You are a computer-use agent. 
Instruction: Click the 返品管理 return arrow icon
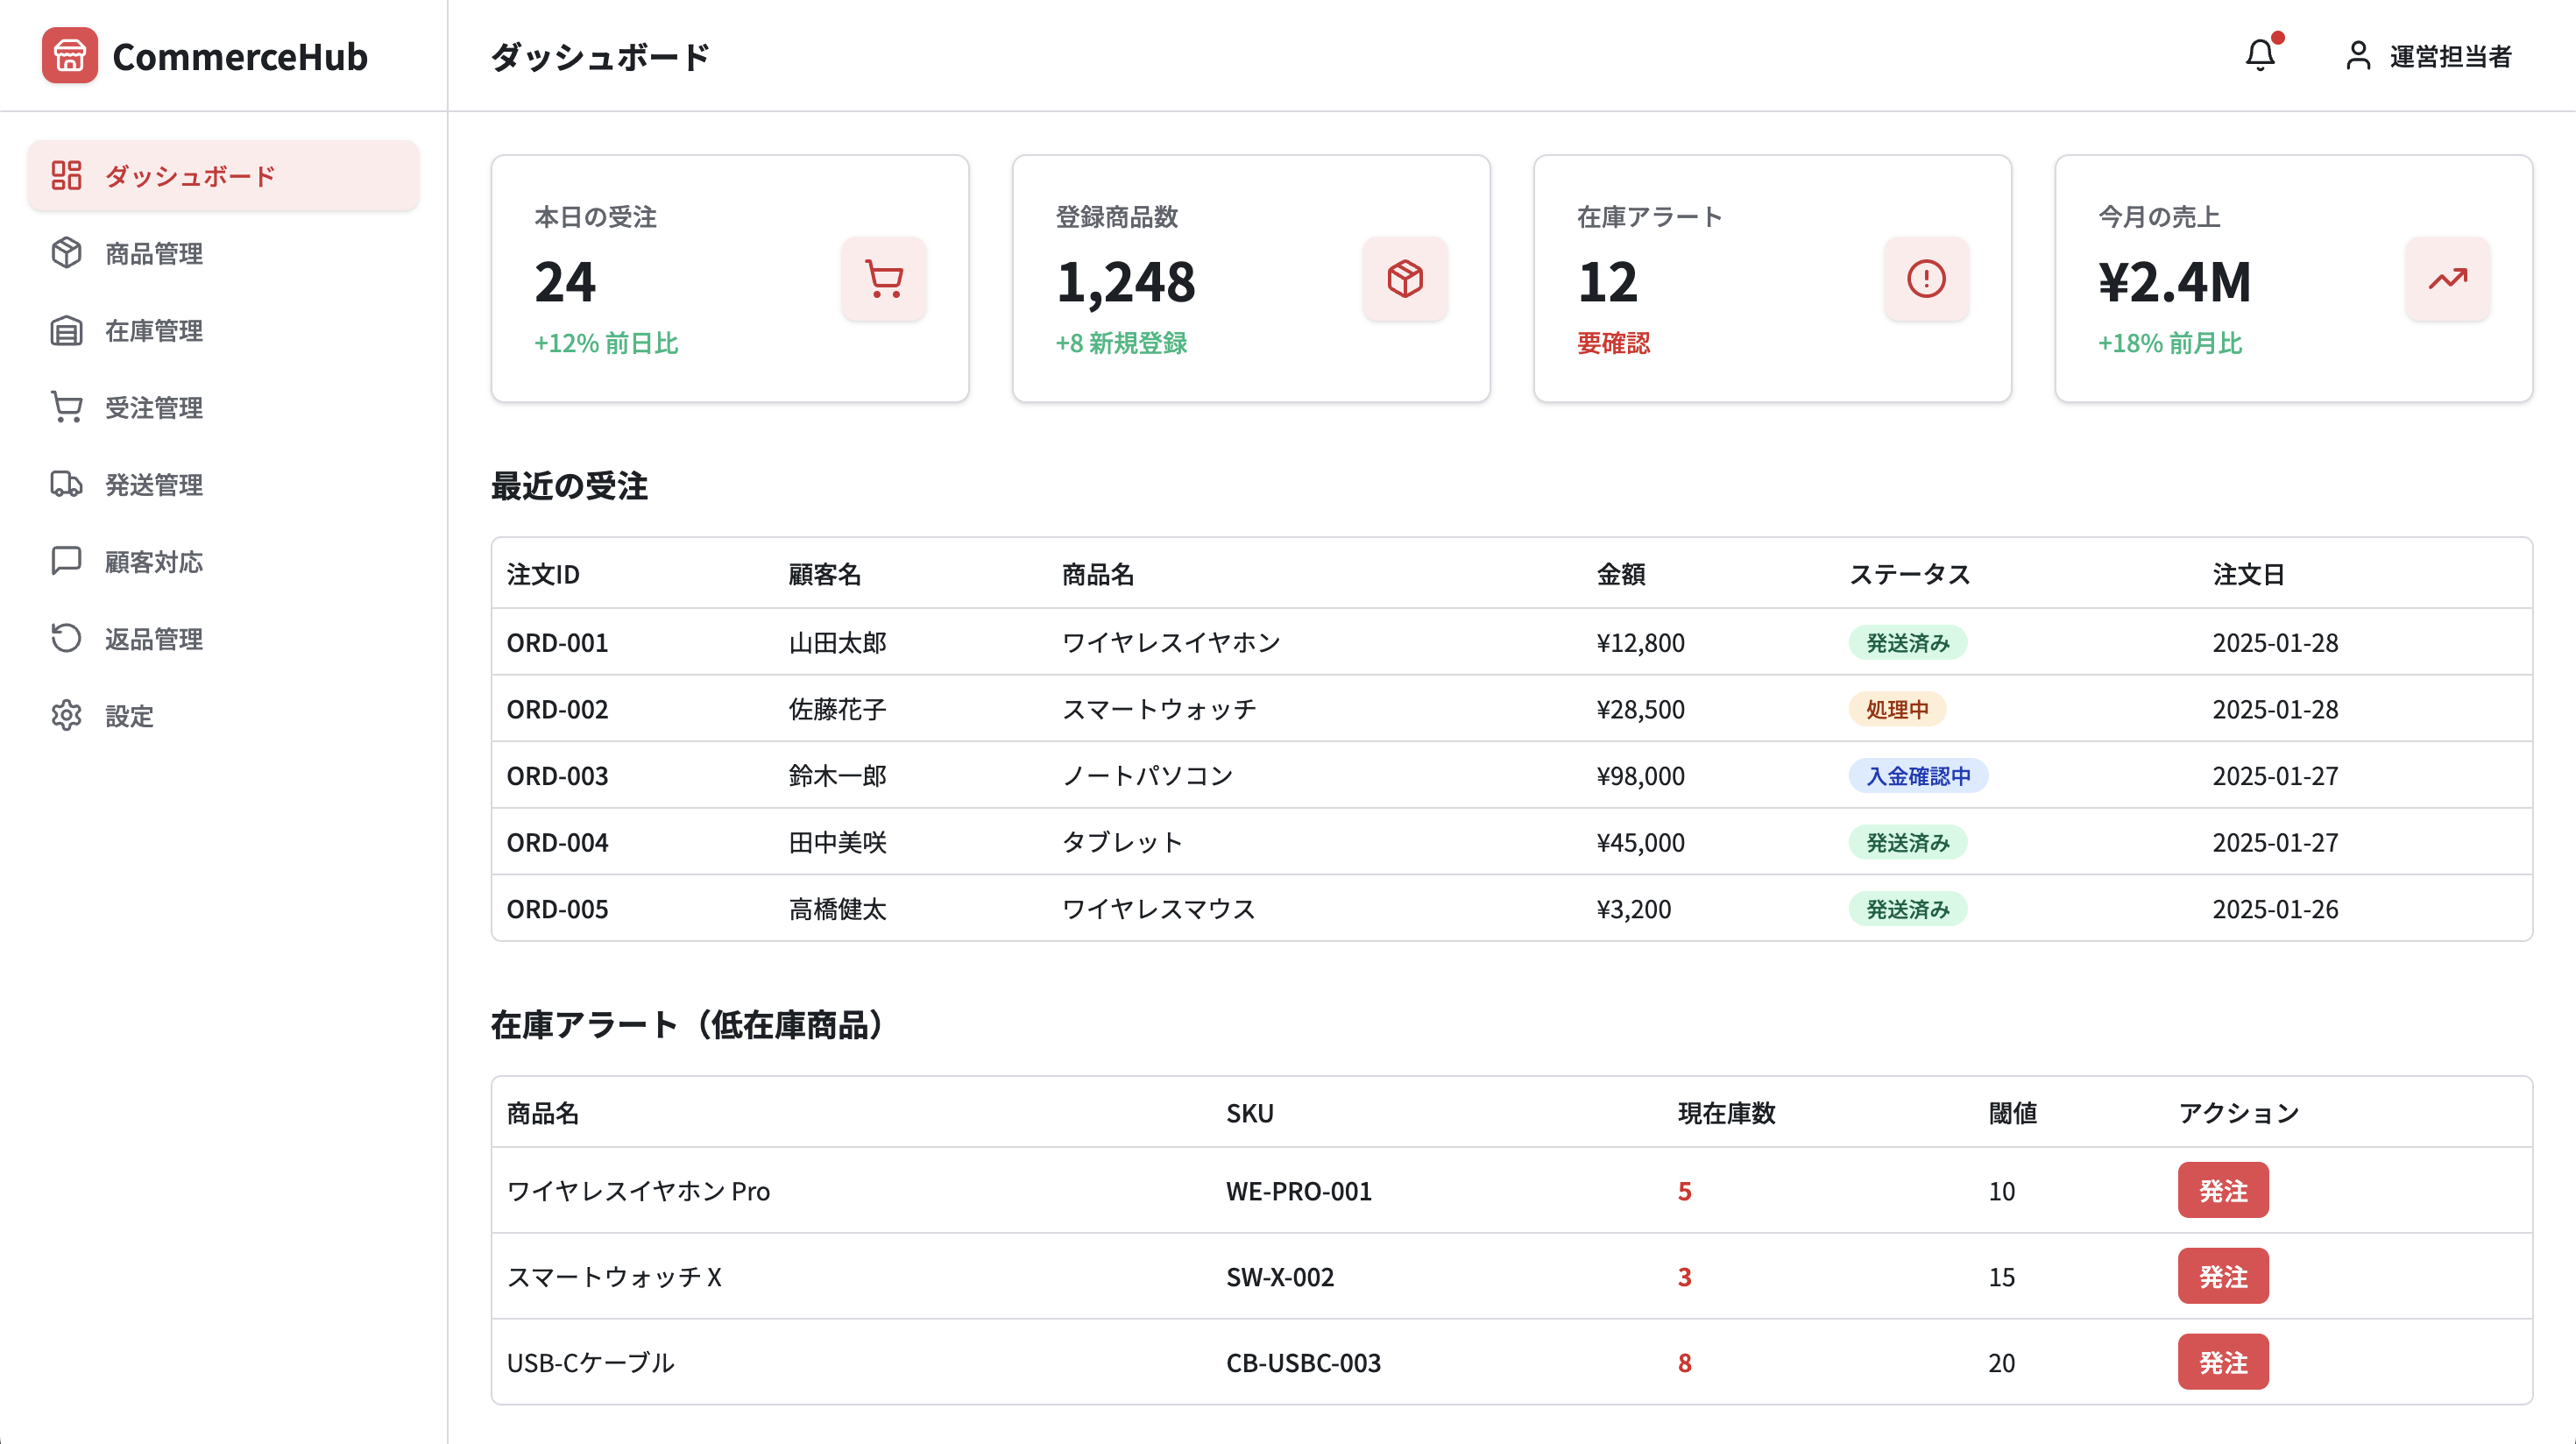(66, 639)
